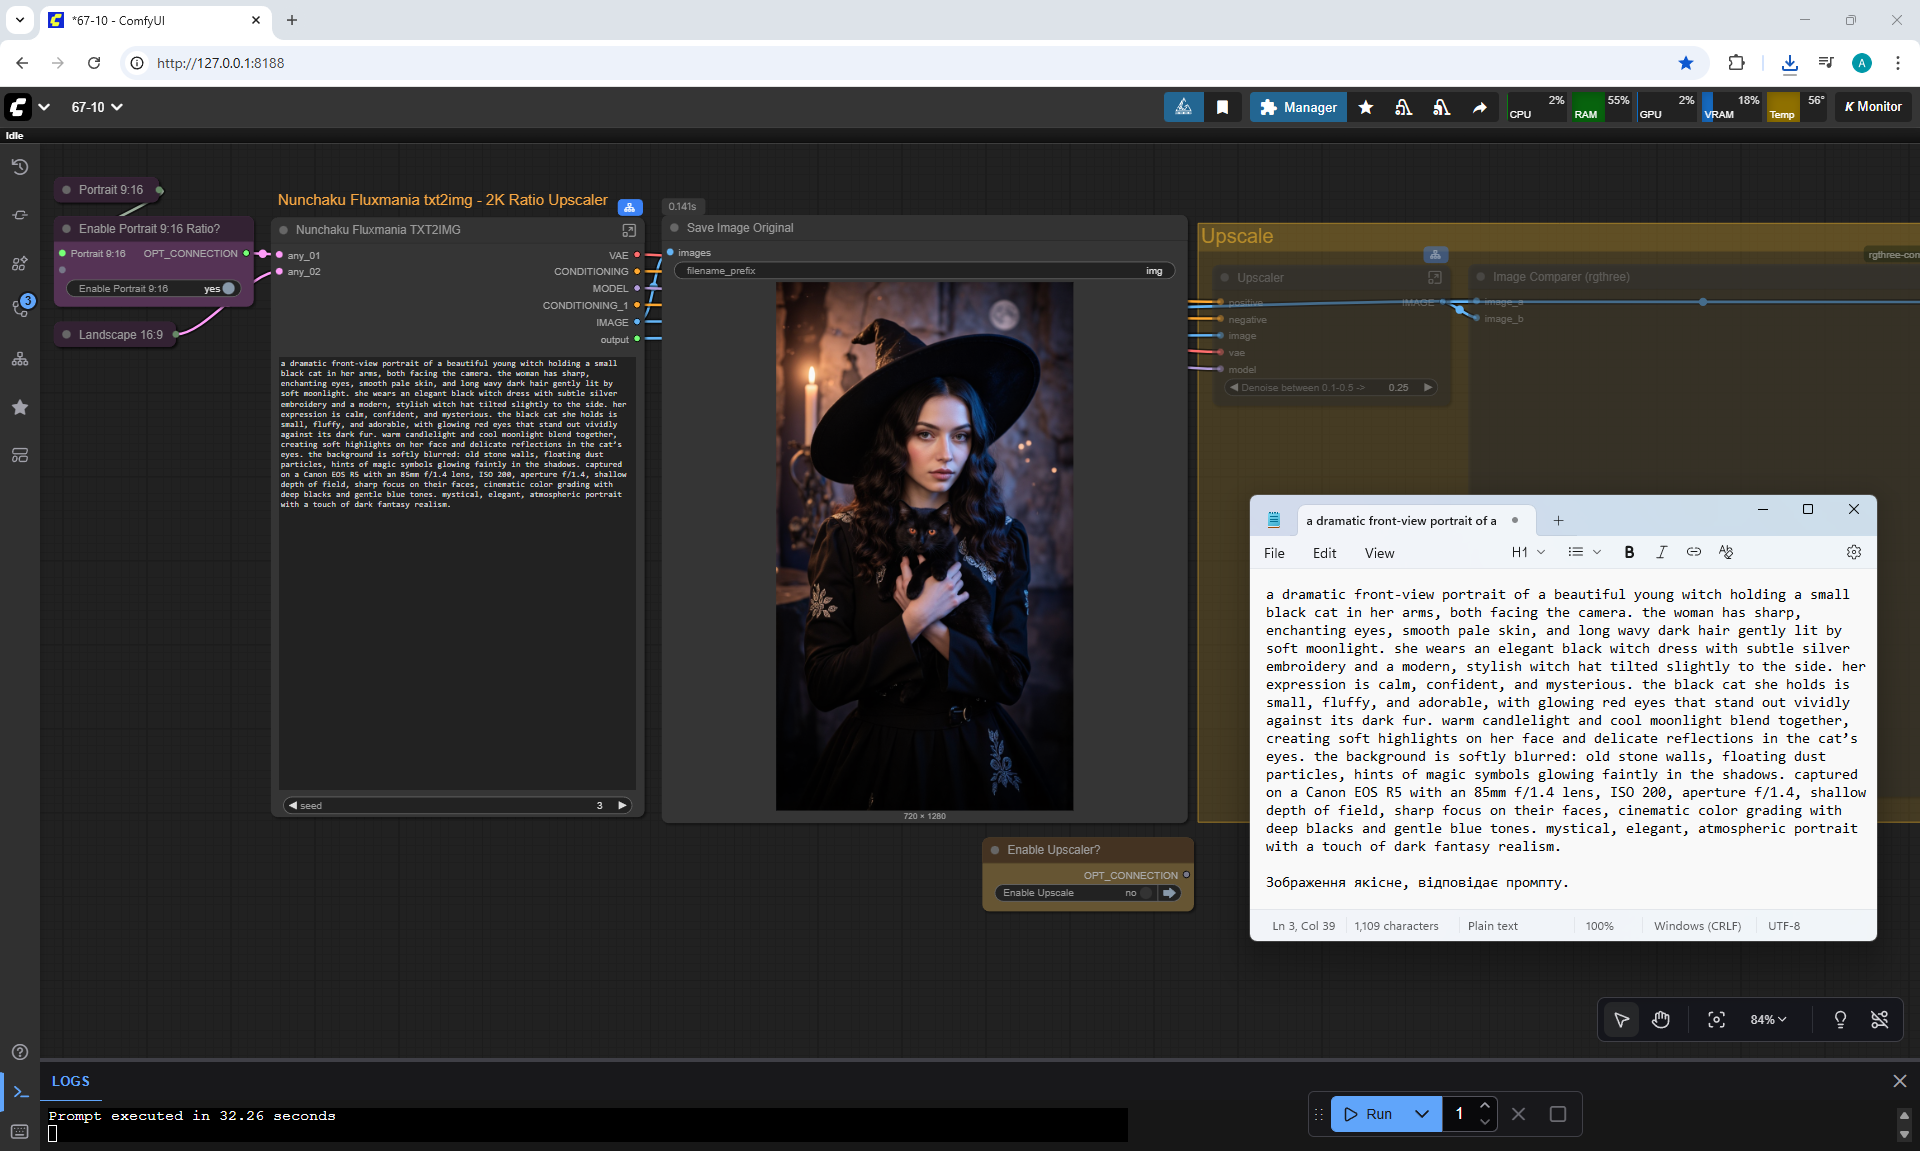This screenshot has height=1151, width=1920.
Task: Select the hand pan tool
Action: [x=1661, y=1019]
